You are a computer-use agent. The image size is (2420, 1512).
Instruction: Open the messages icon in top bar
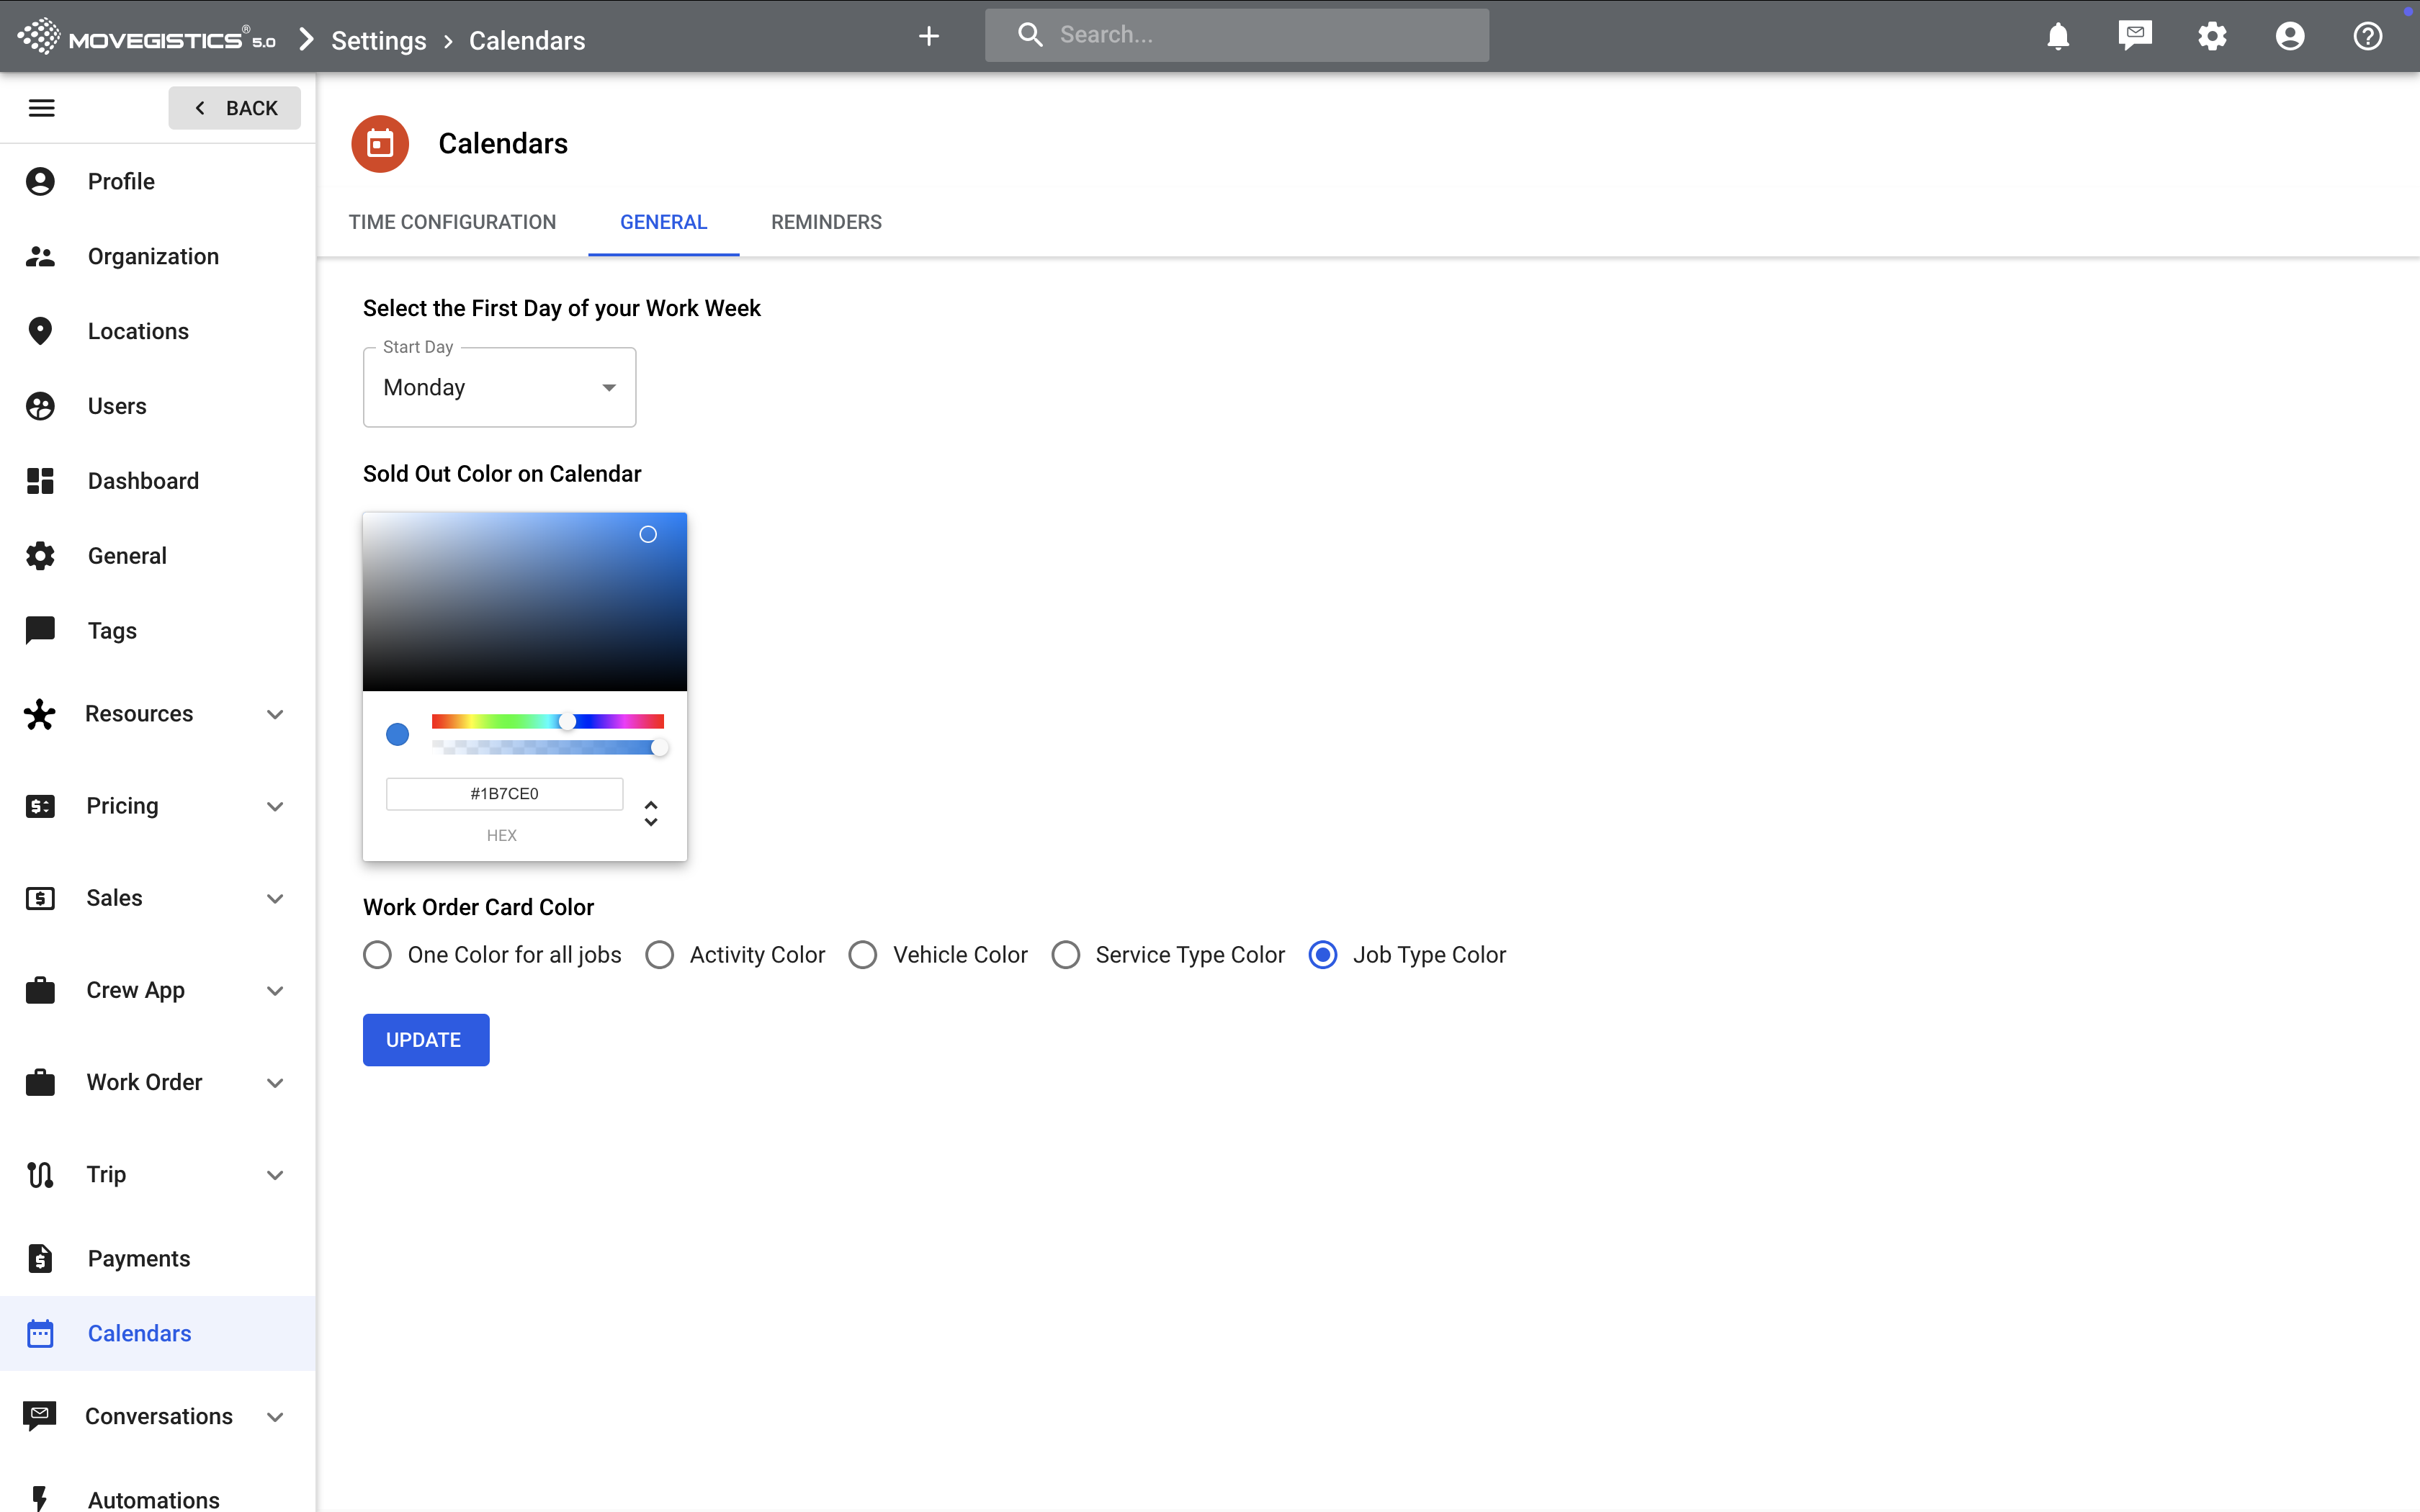2134,36
